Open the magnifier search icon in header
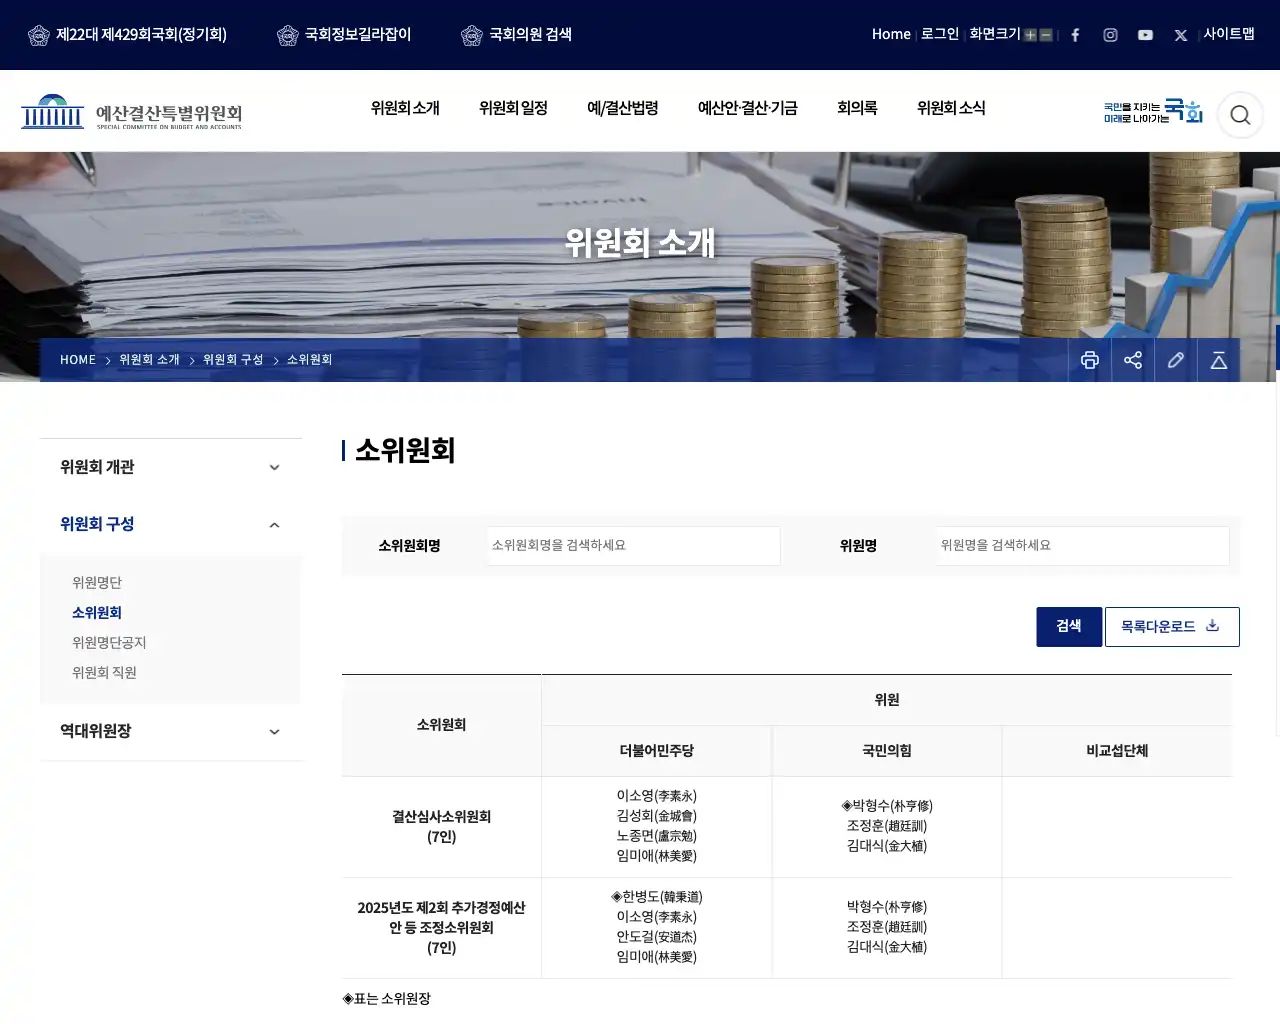The height and width of the screenshot is (1024, 1280). click(x=1240, y=115)
